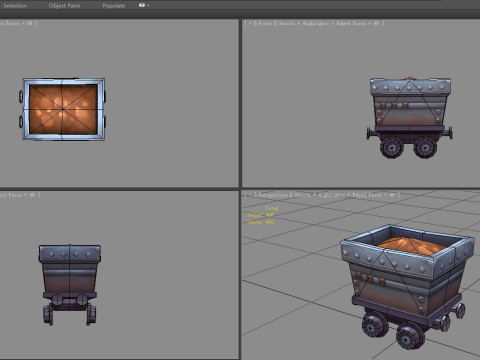Select the mine cart in the Front viewport
The height and width of the screenshot is (360, 480).
click(x=410, y=118)
